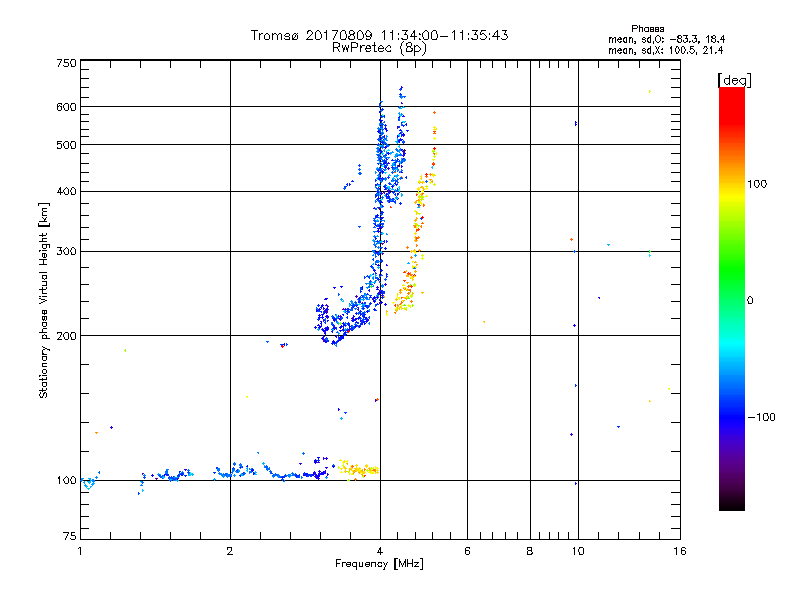
Task: Click the "mean, sd,O: -83.3, 18.4" statistic
Action: pyautogui.click(x=666, y=39)
